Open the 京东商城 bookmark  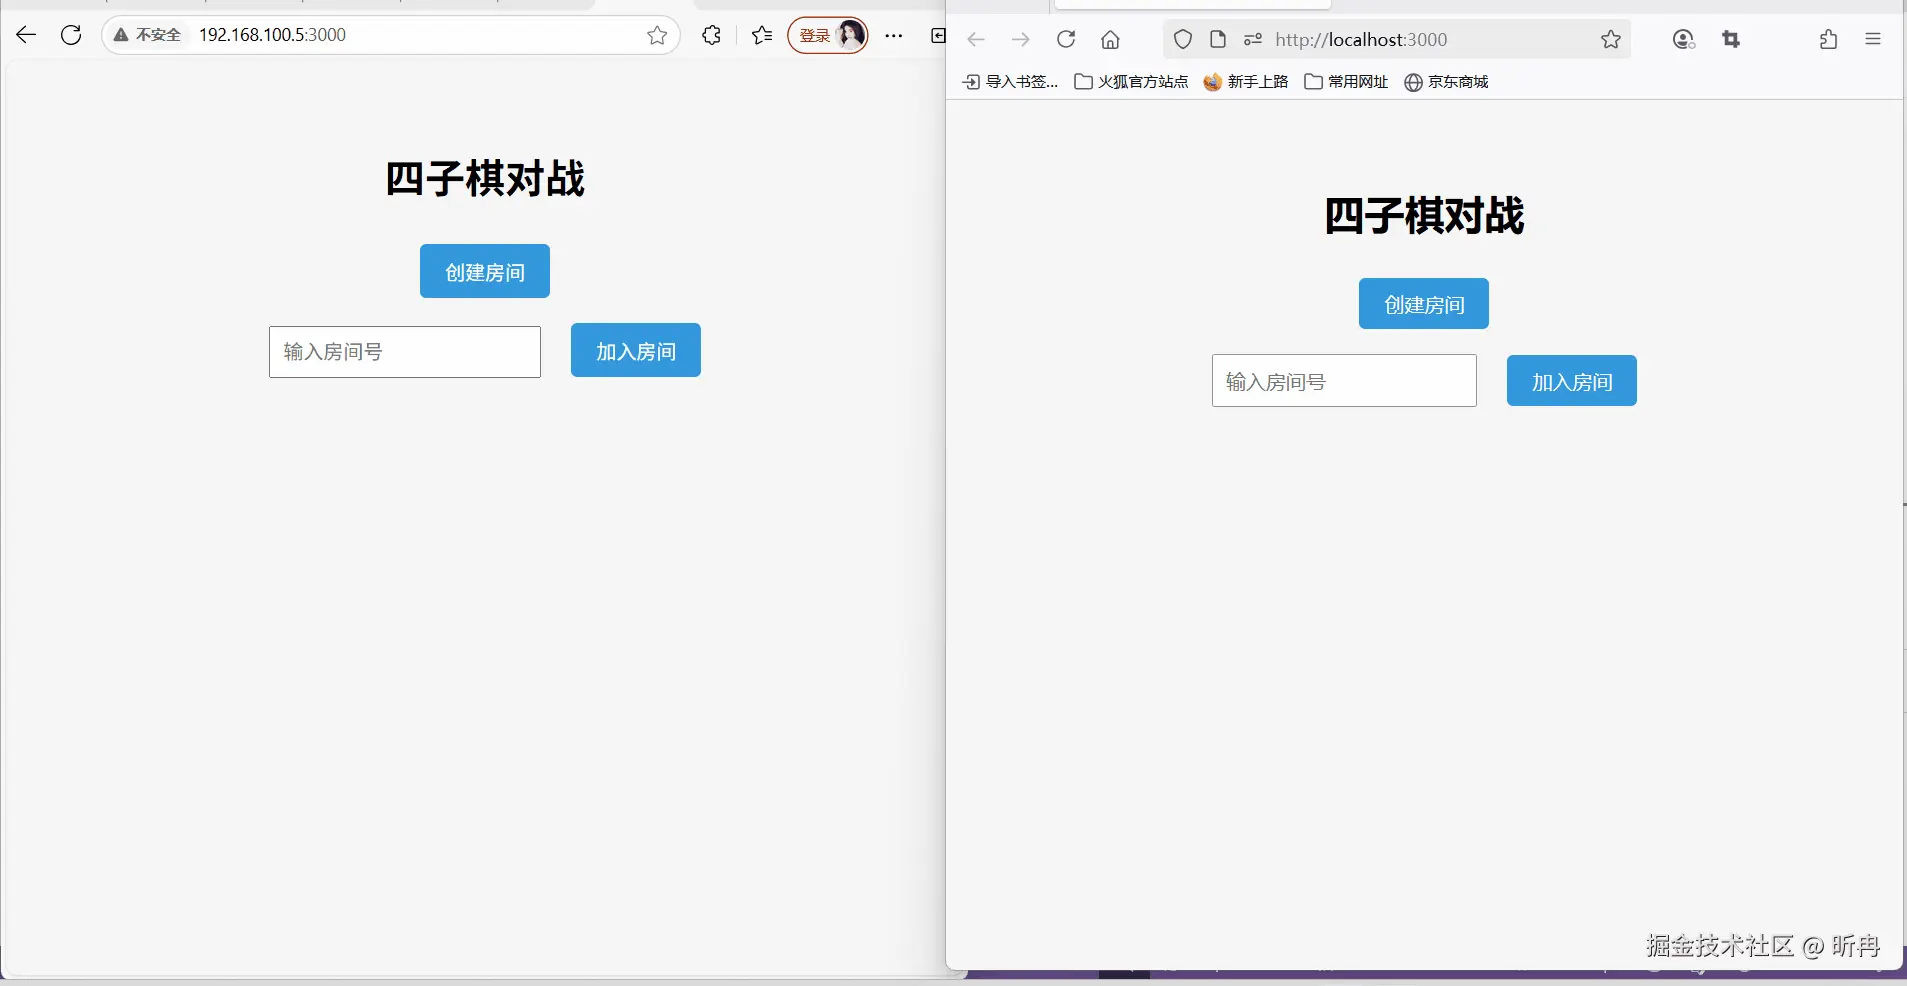(1446, 82)
